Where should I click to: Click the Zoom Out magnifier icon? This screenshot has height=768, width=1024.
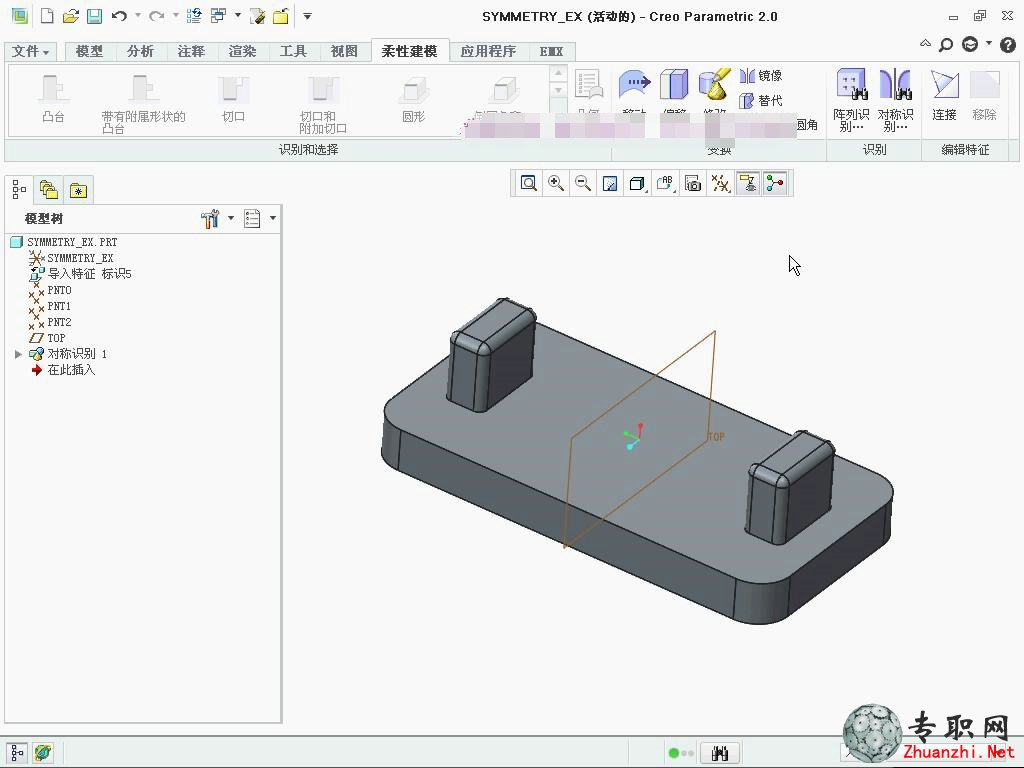point(583,184)
